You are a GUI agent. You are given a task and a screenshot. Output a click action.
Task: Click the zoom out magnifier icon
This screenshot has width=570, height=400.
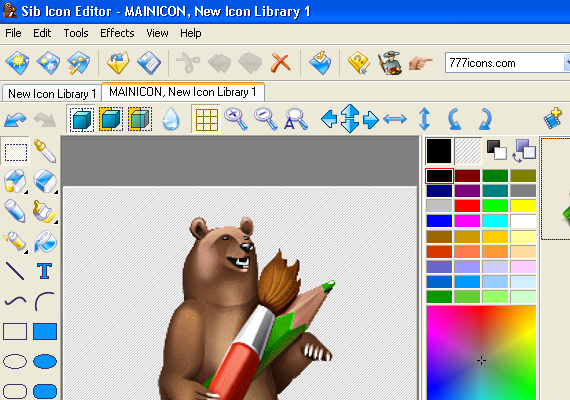click(x=266, y=119)
